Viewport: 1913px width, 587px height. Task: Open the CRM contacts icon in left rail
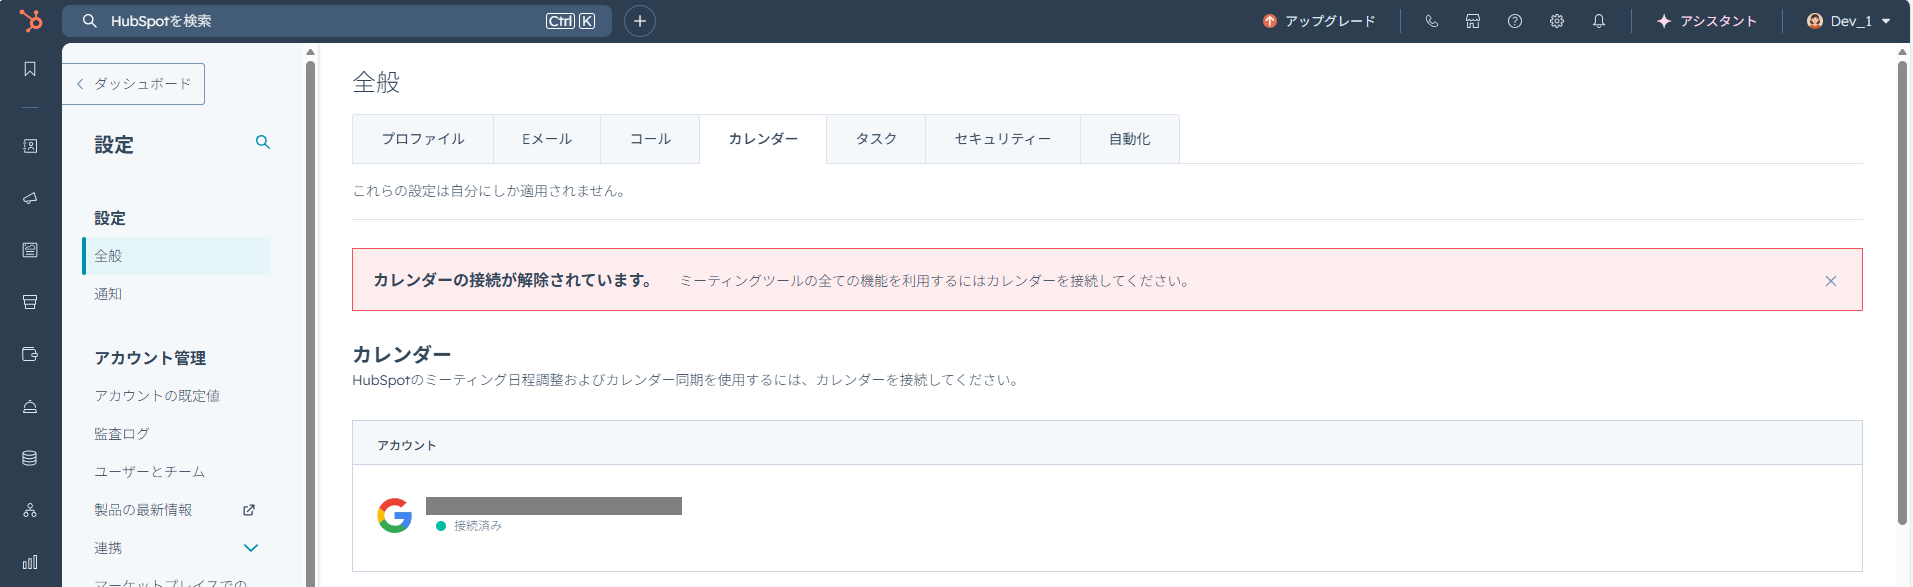[30, 146]
